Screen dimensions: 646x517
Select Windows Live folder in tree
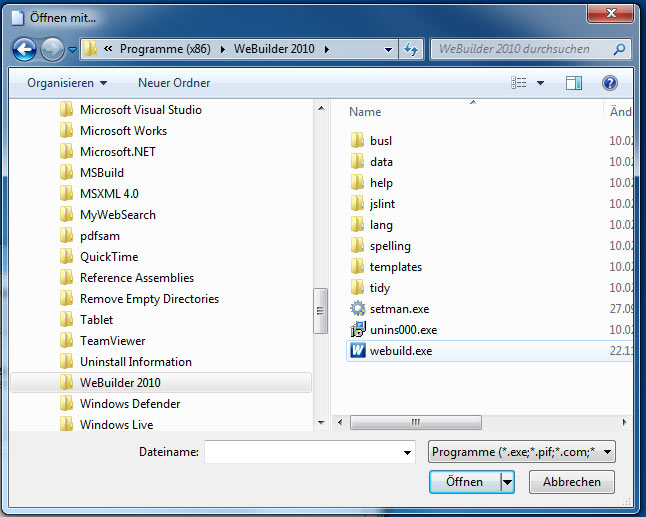[x=117, y=425]
